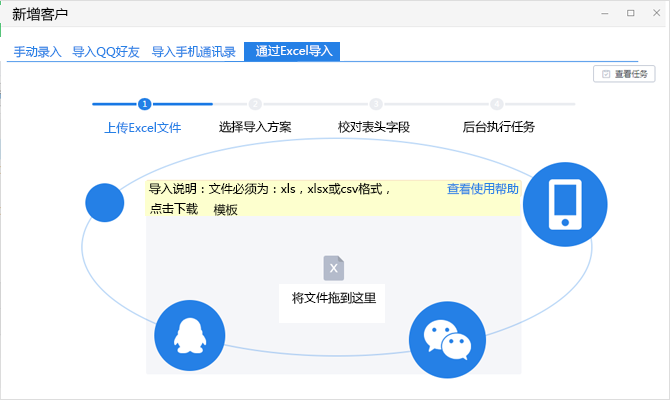Click the Excel file icon in drop area
This screenshot has width=670, height=400.
click(334, 268)
